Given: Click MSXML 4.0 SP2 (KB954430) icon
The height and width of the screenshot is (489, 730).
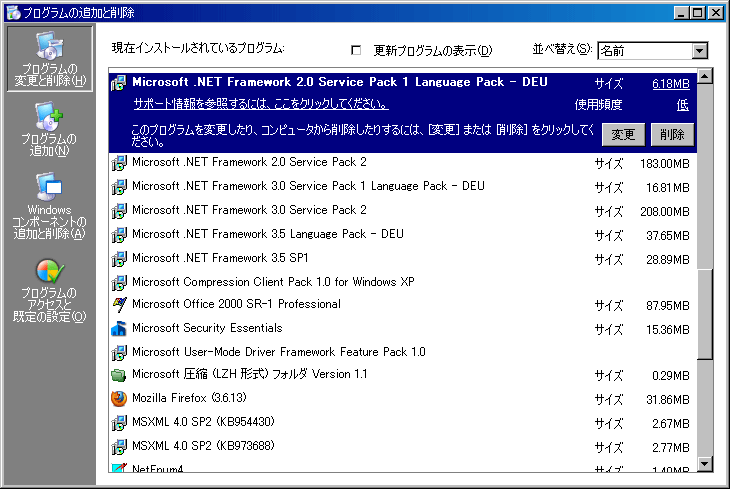Looking at the screenshot, I should pyautogui.click(x=119, y=423).
